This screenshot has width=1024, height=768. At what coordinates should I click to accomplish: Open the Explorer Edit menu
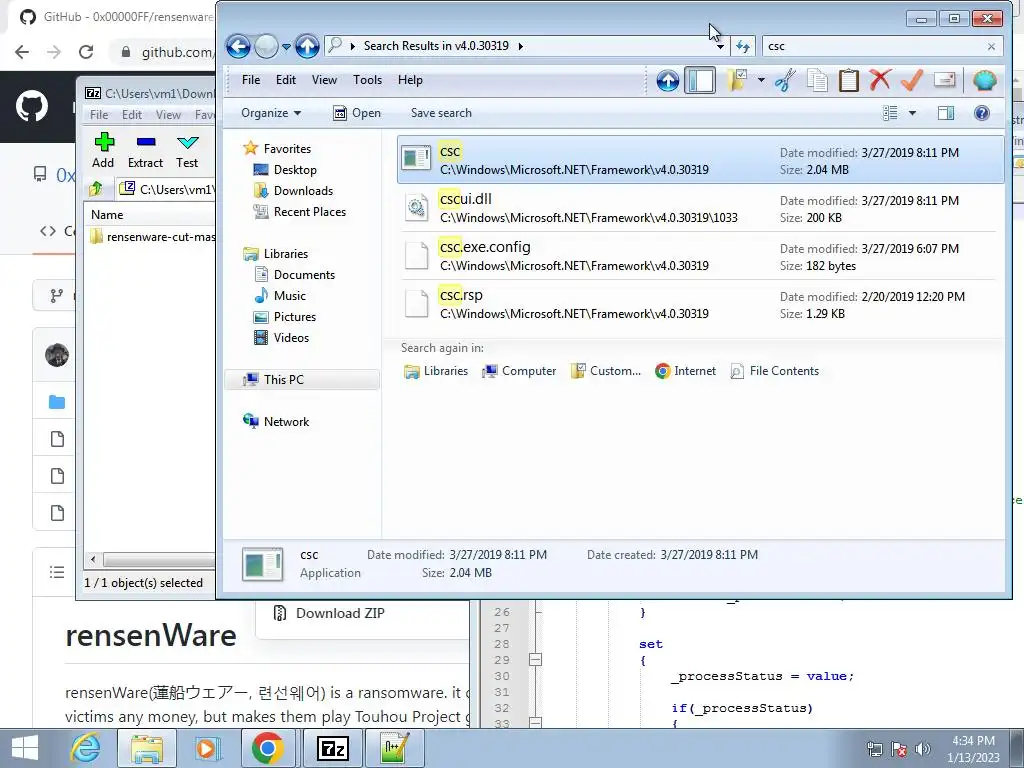click(285, 80)
